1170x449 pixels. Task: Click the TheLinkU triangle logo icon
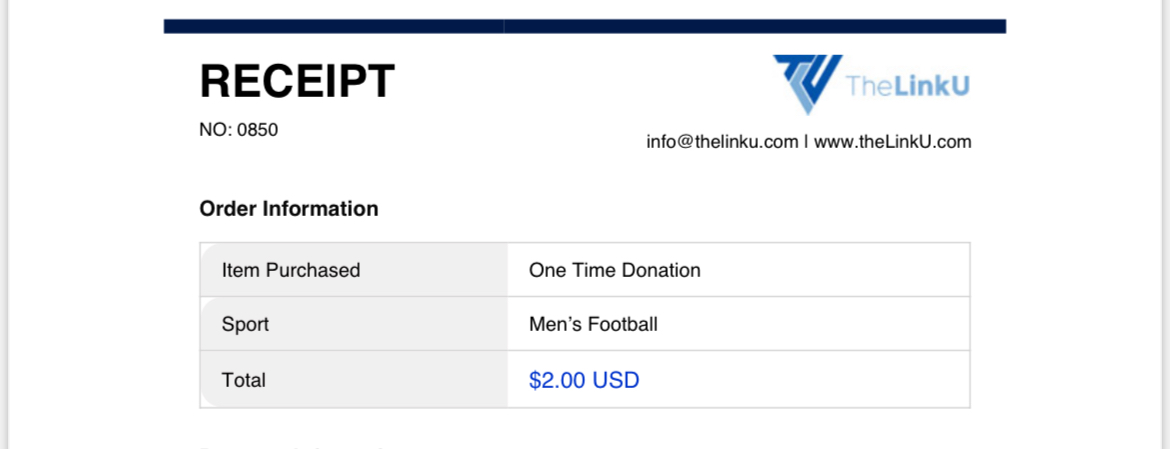808,84
